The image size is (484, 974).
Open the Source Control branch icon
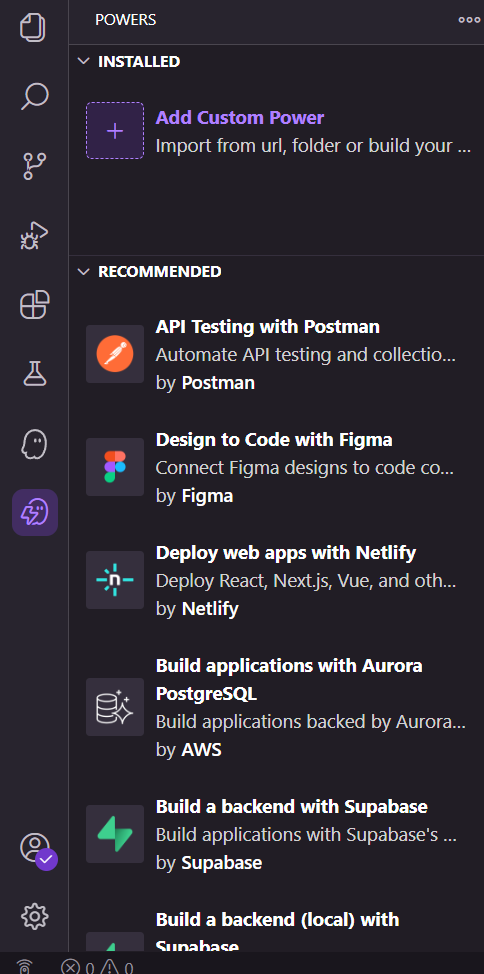coord(34,166)
